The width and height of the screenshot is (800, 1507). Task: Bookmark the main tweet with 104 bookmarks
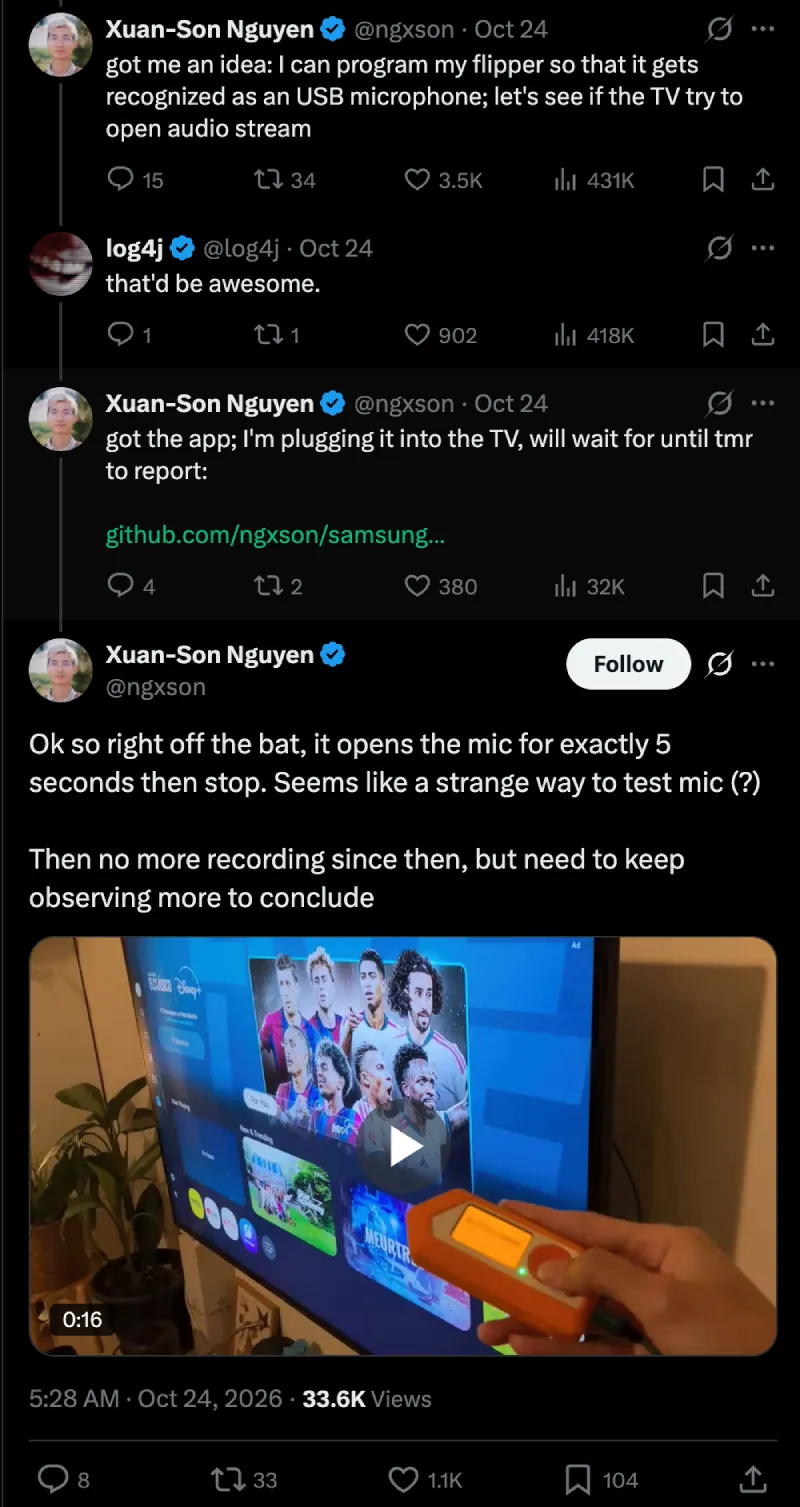pyautogui.click(x=601, y=1480)
